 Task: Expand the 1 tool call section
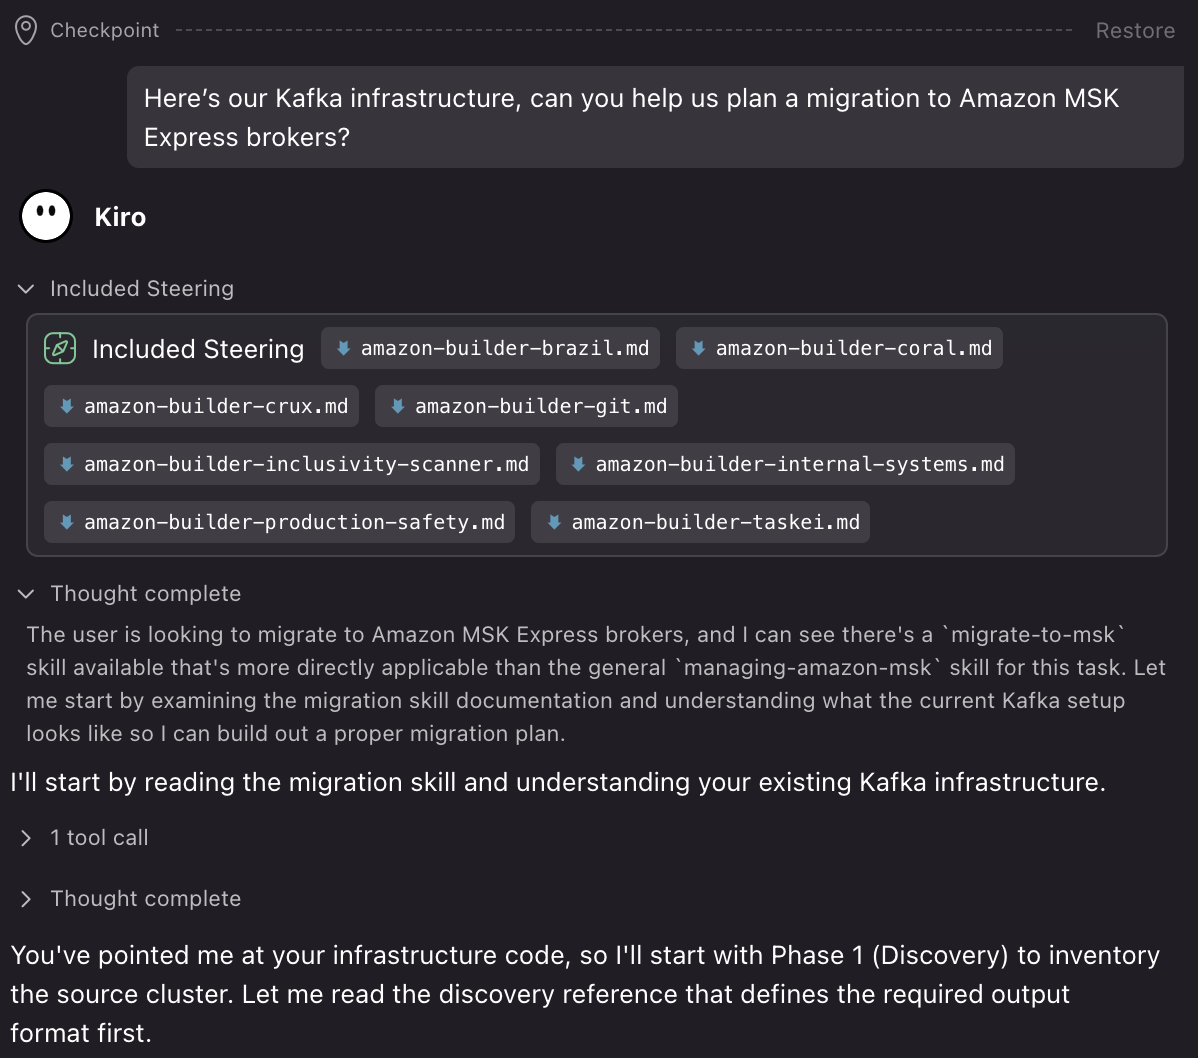(x=26, y=838)
